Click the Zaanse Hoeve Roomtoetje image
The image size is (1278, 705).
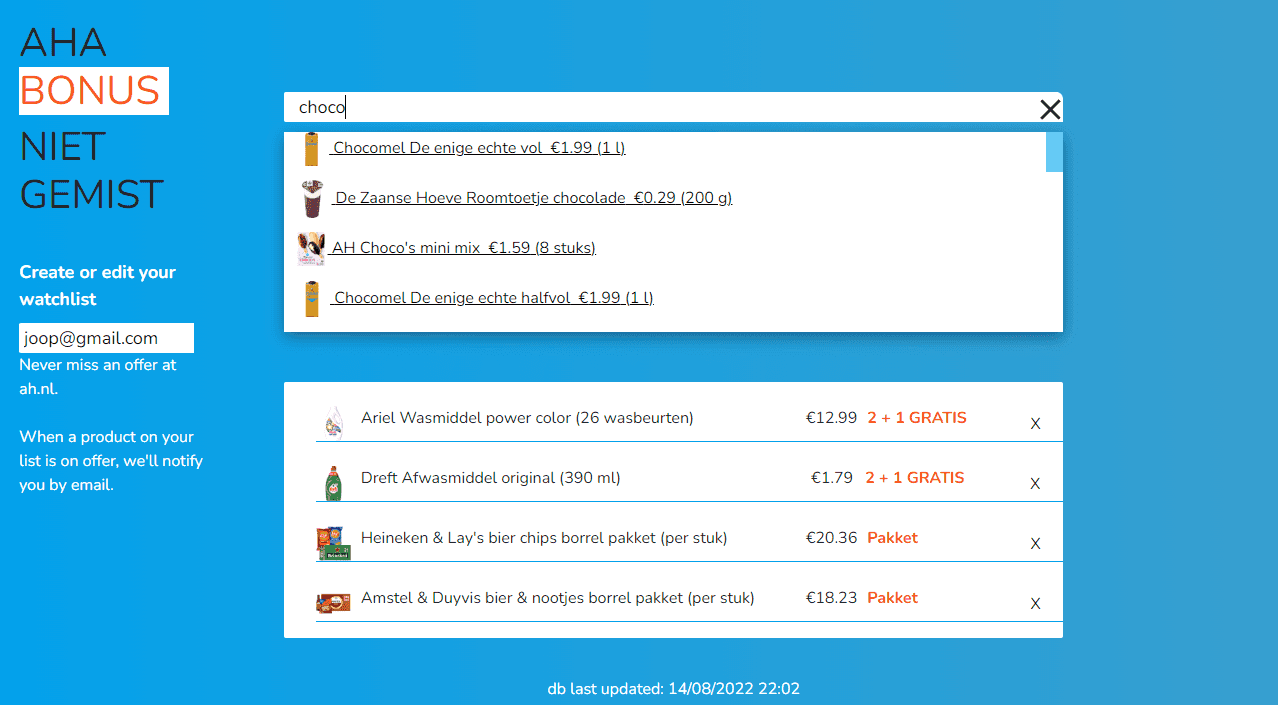[313, 199]
